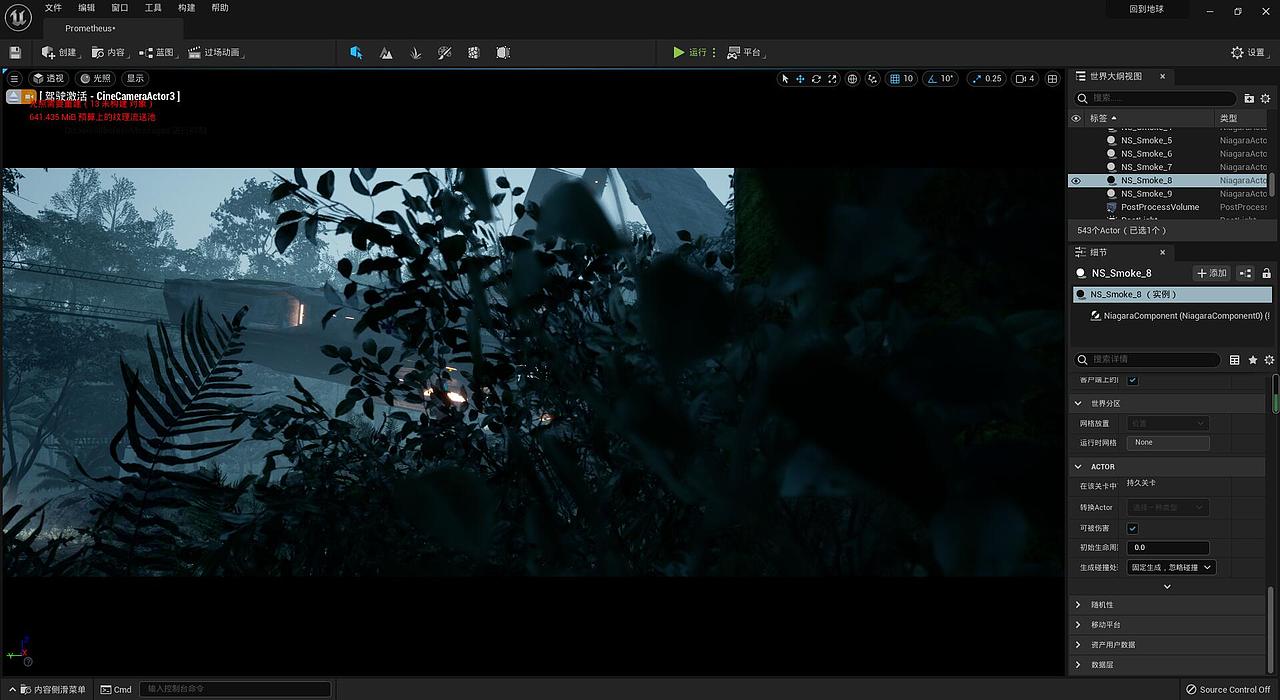Open Unreal Engine logo home icon
The width and height of the screenshot is (1280, 700).
(17, 18)
